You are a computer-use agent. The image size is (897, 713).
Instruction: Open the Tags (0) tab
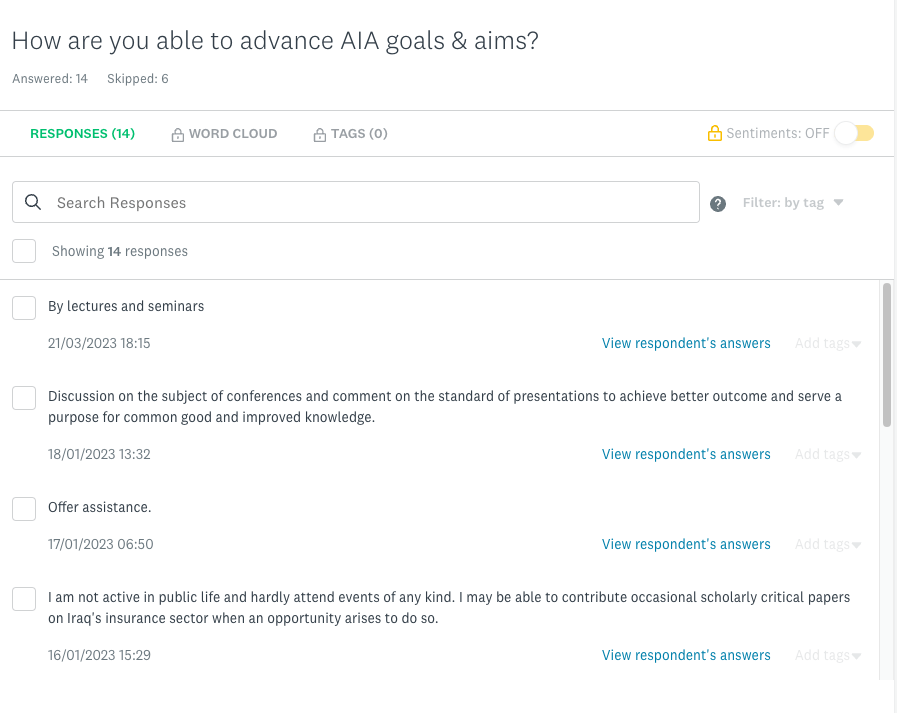(x=359, y=133)
